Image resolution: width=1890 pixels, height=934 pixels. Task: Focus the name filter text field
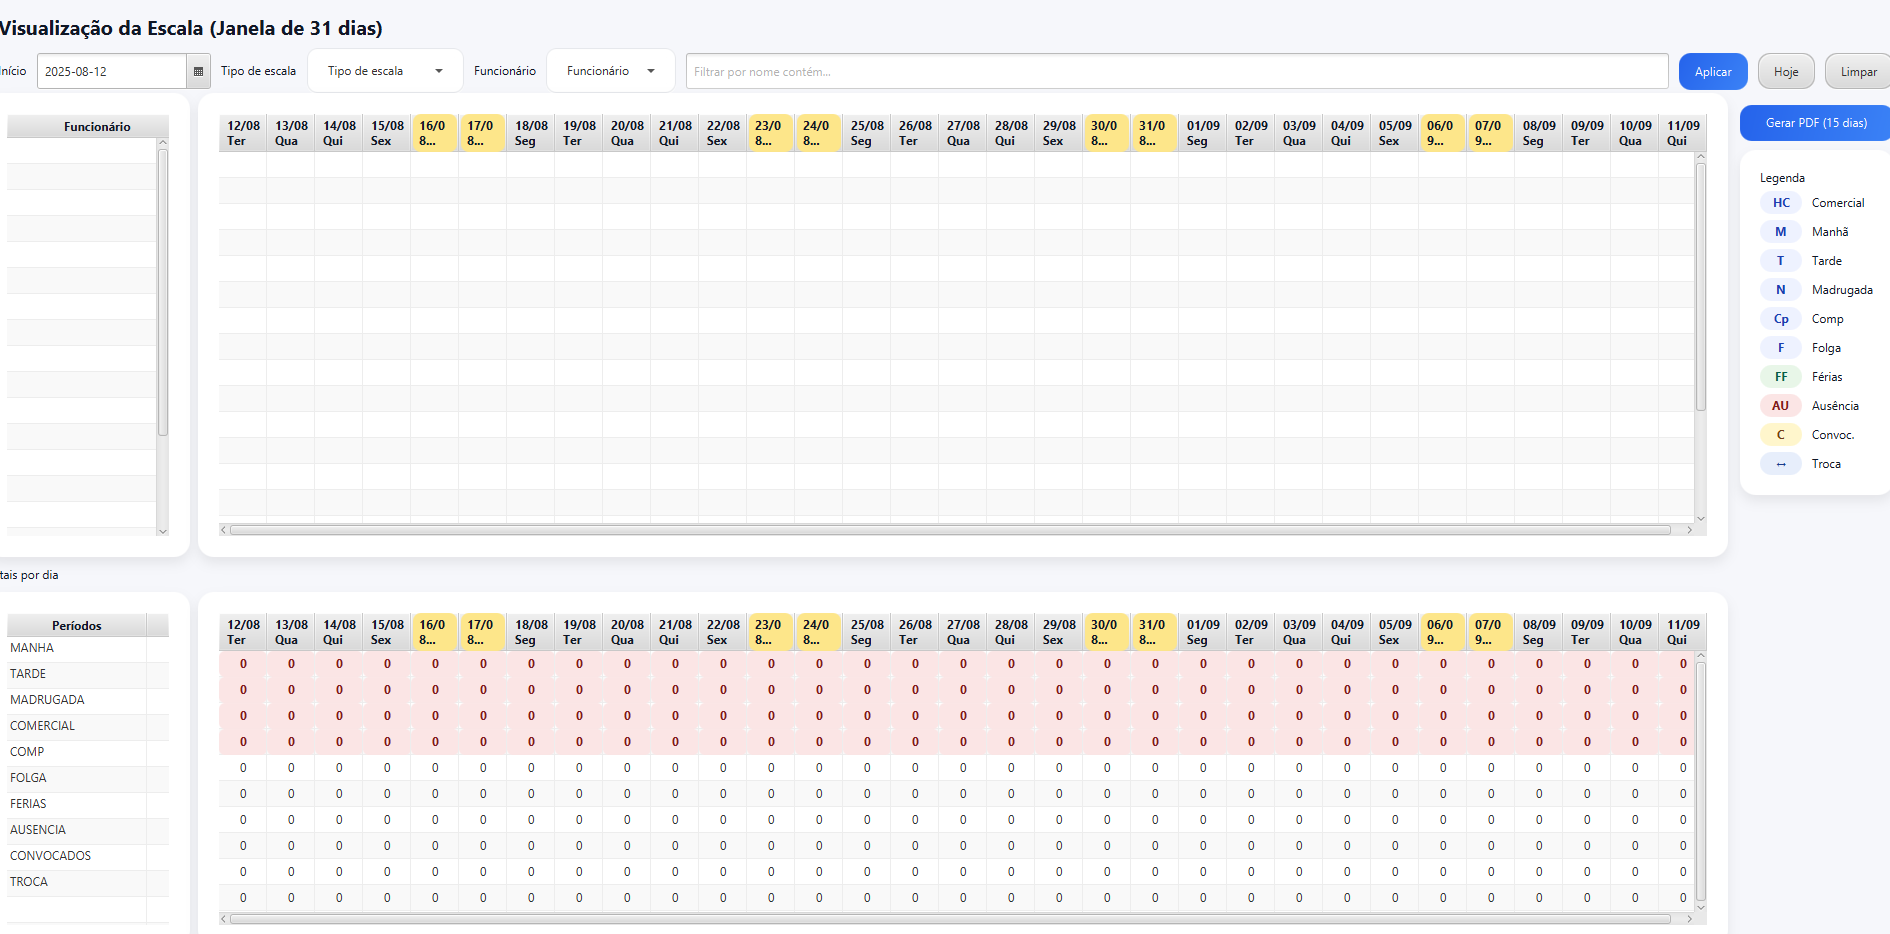click(x=1176, y=72)
